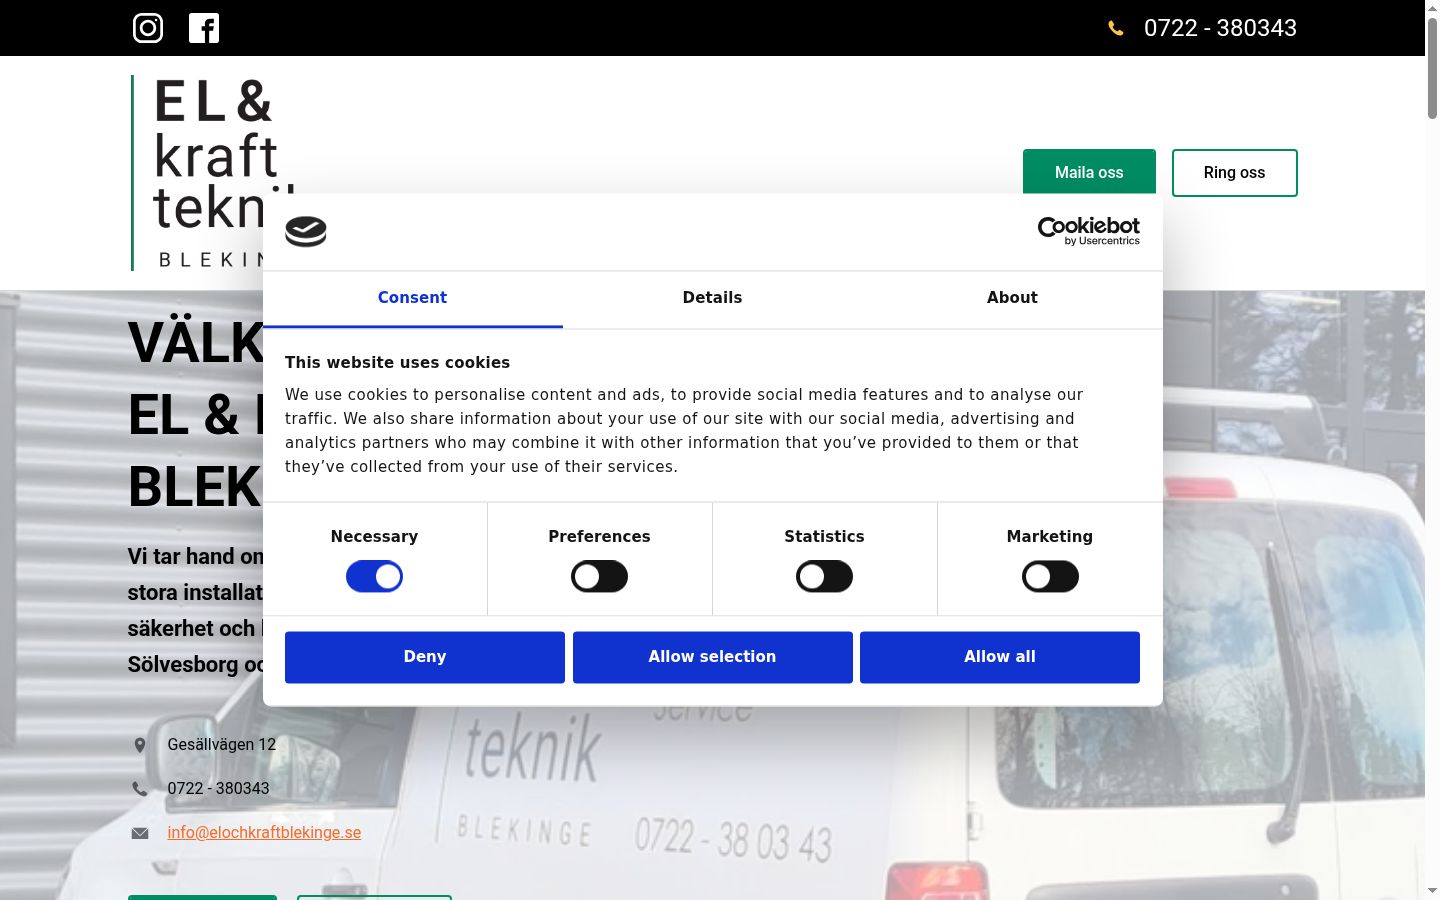Screen dimensions: 1440x900
Task: Click the Maila oss button
Action: (1089, 173)
